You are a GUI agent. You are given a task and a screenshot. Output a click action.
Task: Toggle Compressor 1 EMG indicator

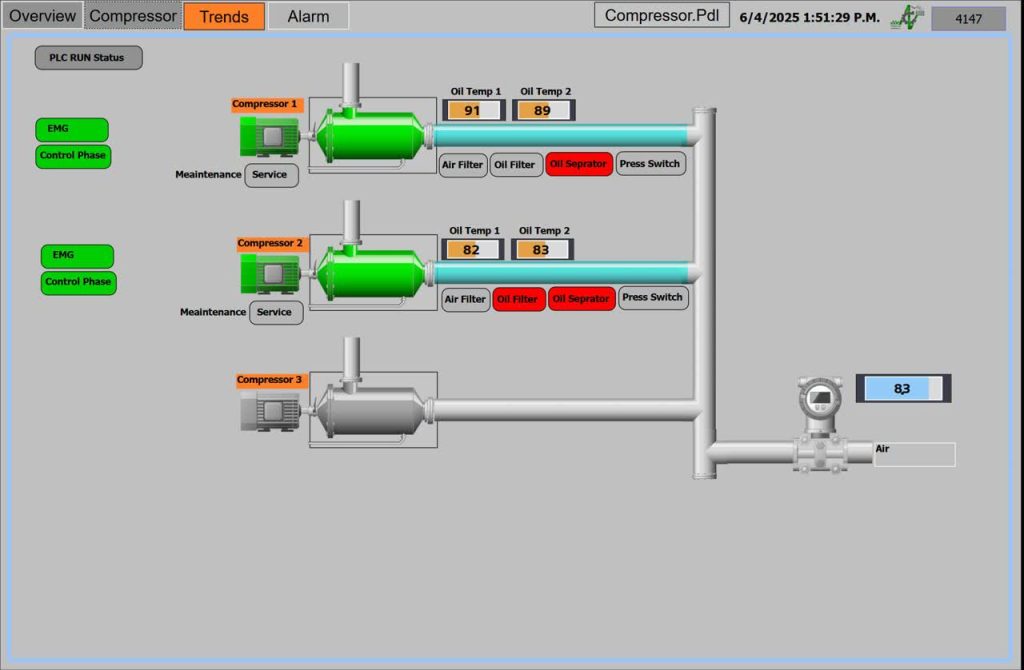coord(72,129)
